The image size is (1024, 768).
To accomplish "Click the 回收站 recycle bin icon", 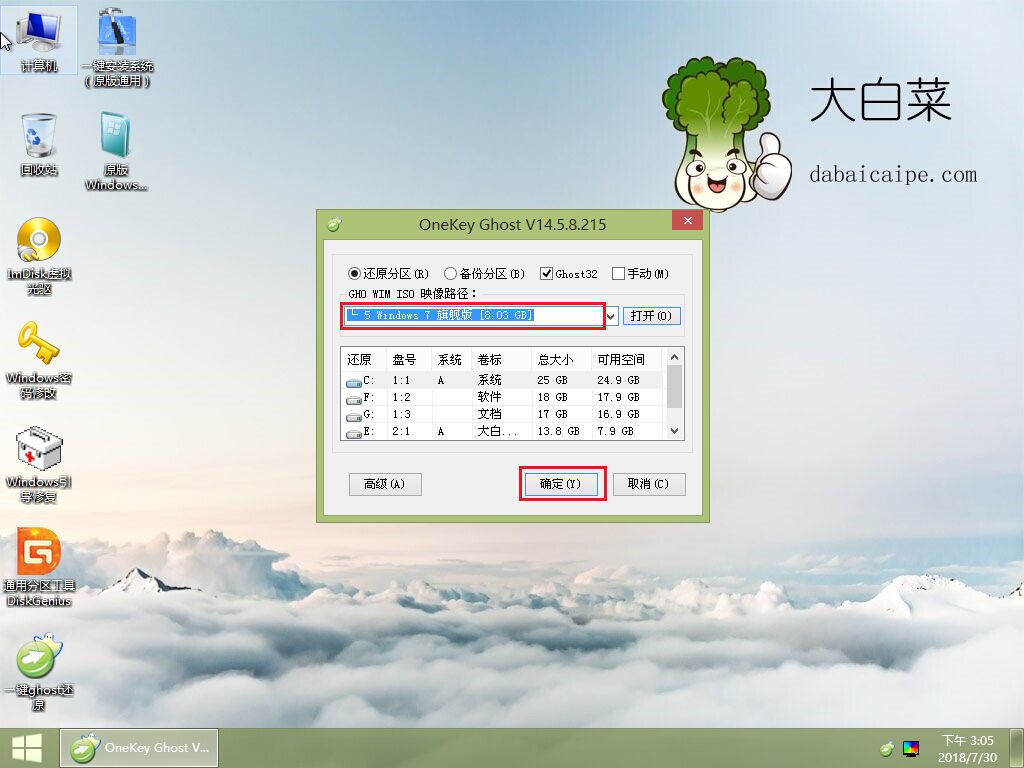I will click(39, 138).
